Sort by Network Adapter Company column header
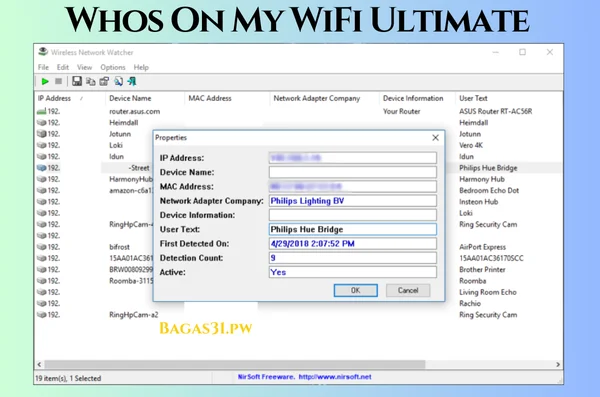 (317, 98)
